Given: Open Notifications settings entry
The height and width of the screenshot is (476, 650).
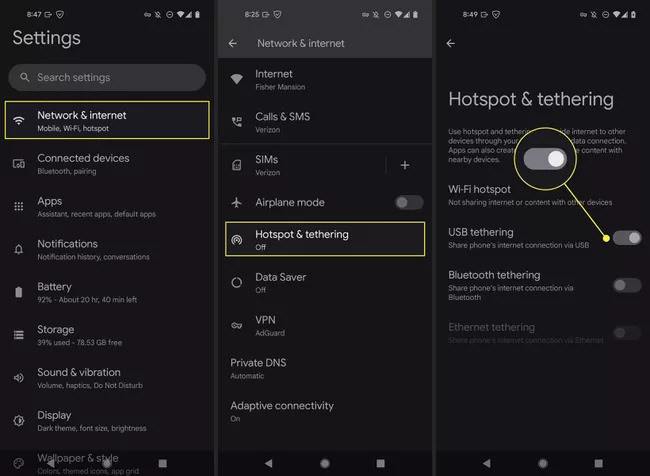Looking at the screenshot, I should coord(107,250).
